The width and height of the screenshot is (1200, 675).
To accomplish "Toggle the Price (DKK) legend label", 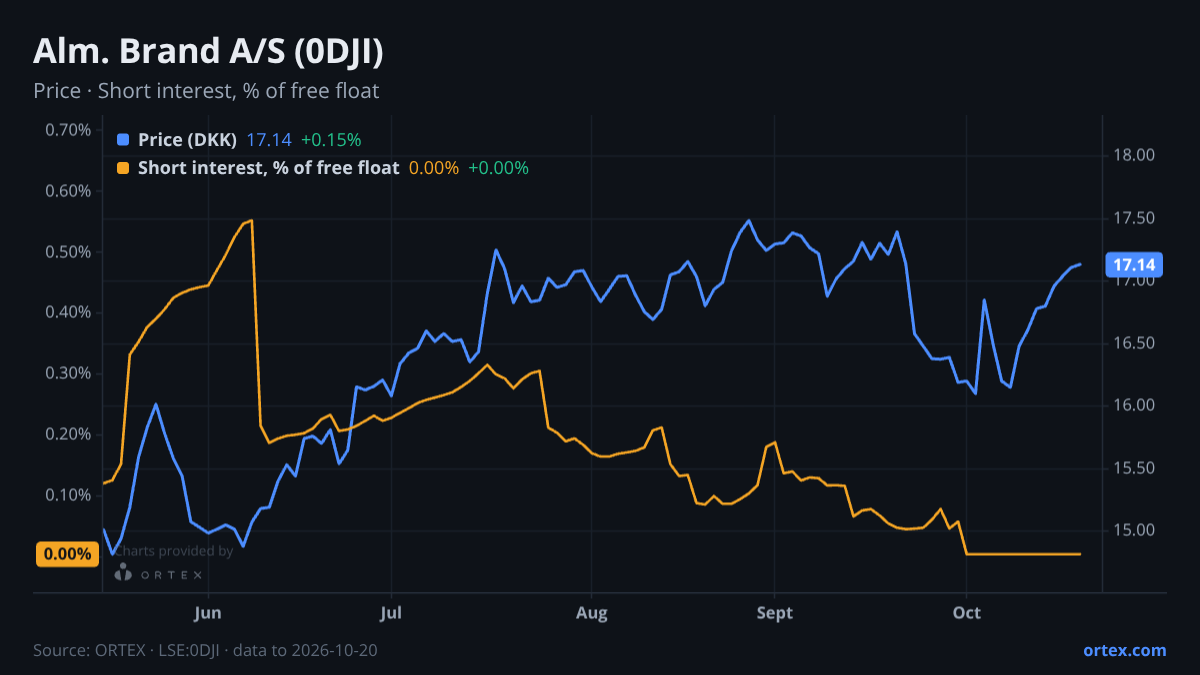I will click(x=188, y=140).
